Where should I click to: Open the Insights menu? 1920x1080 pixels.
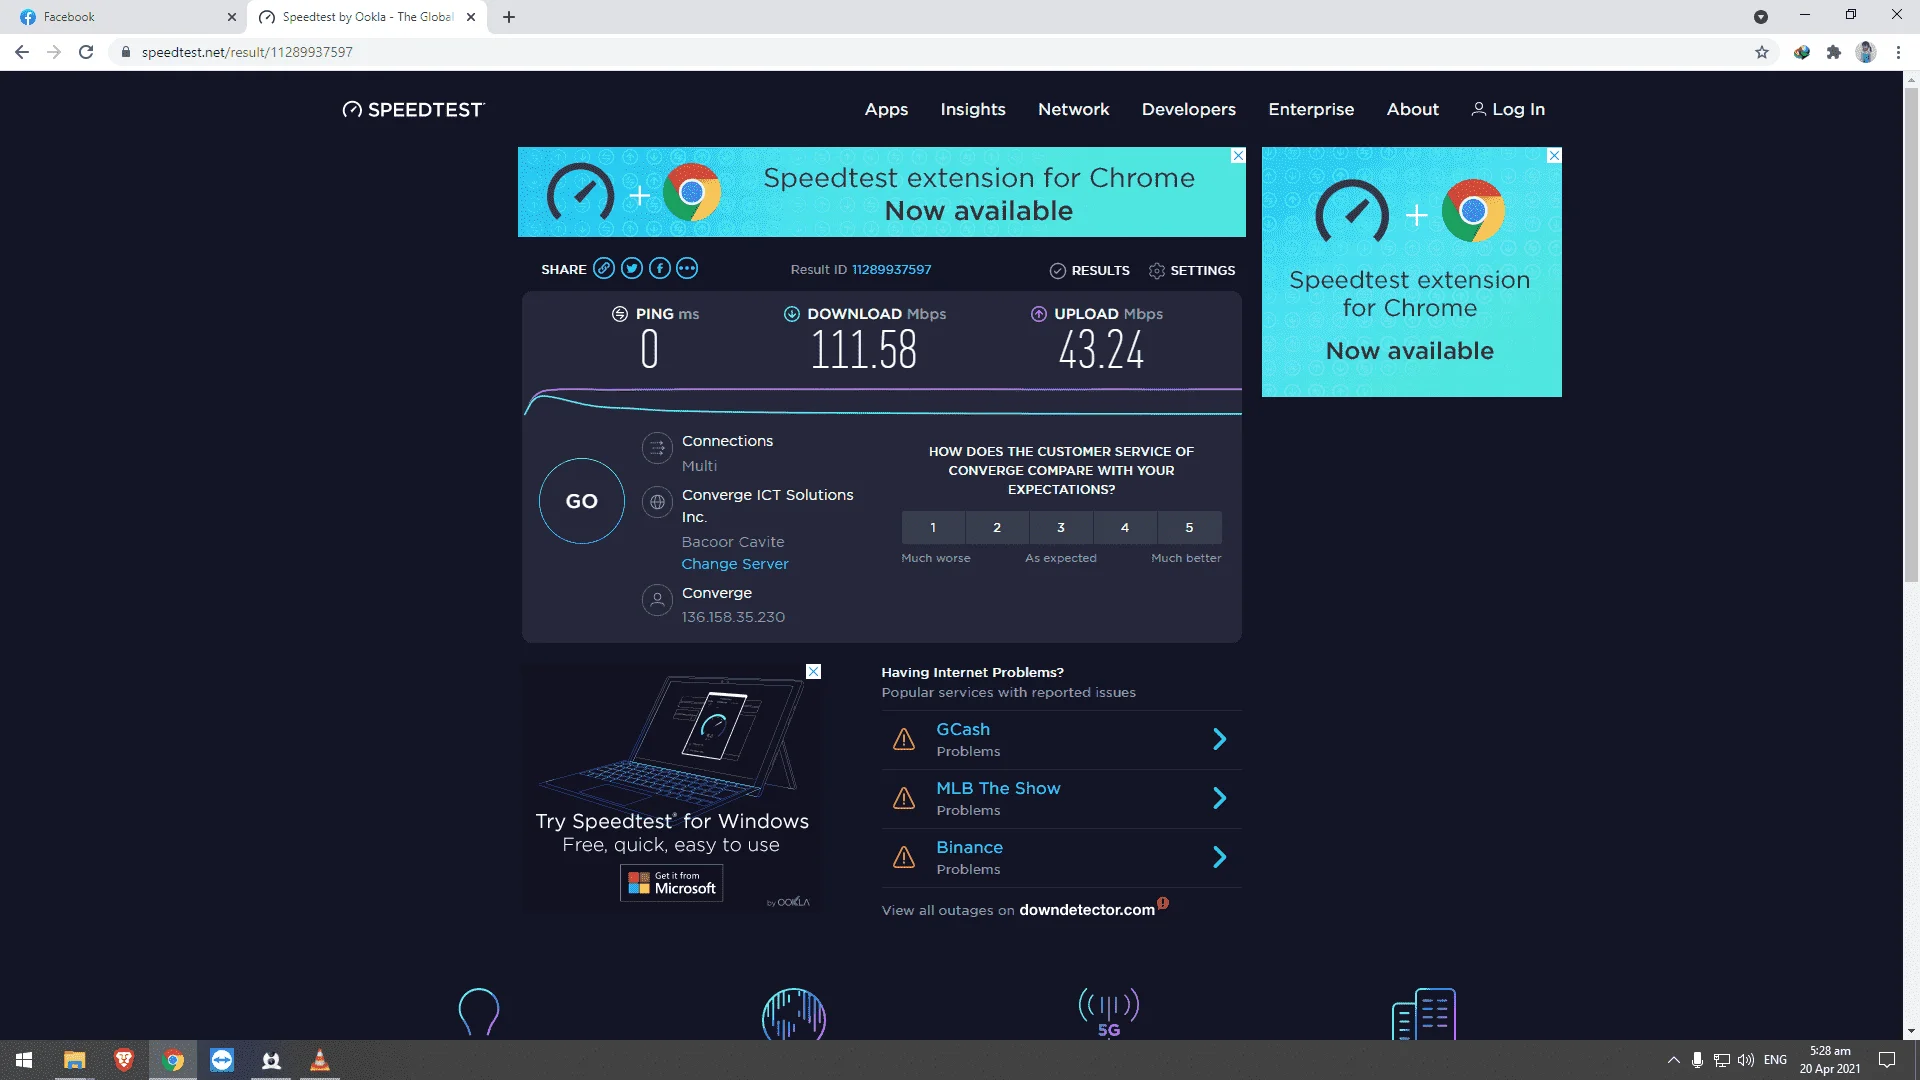973,109
